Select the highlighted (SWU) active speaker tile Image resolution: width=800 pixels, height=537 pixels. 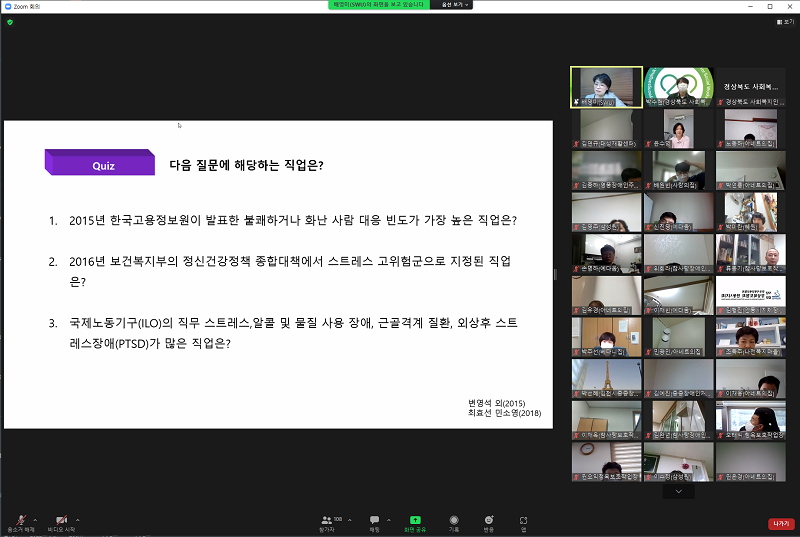[x=606, y=87]
